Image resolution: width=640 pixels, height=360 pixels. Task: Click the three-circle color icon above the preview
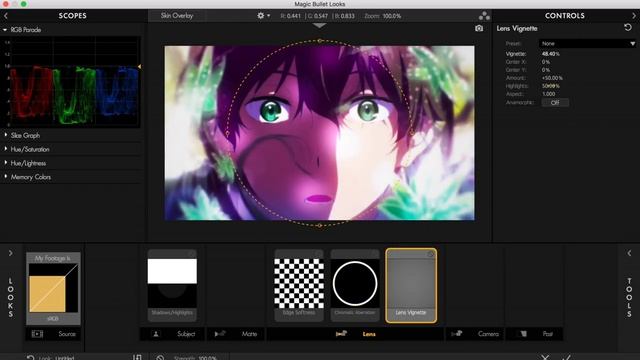(484, 16)
